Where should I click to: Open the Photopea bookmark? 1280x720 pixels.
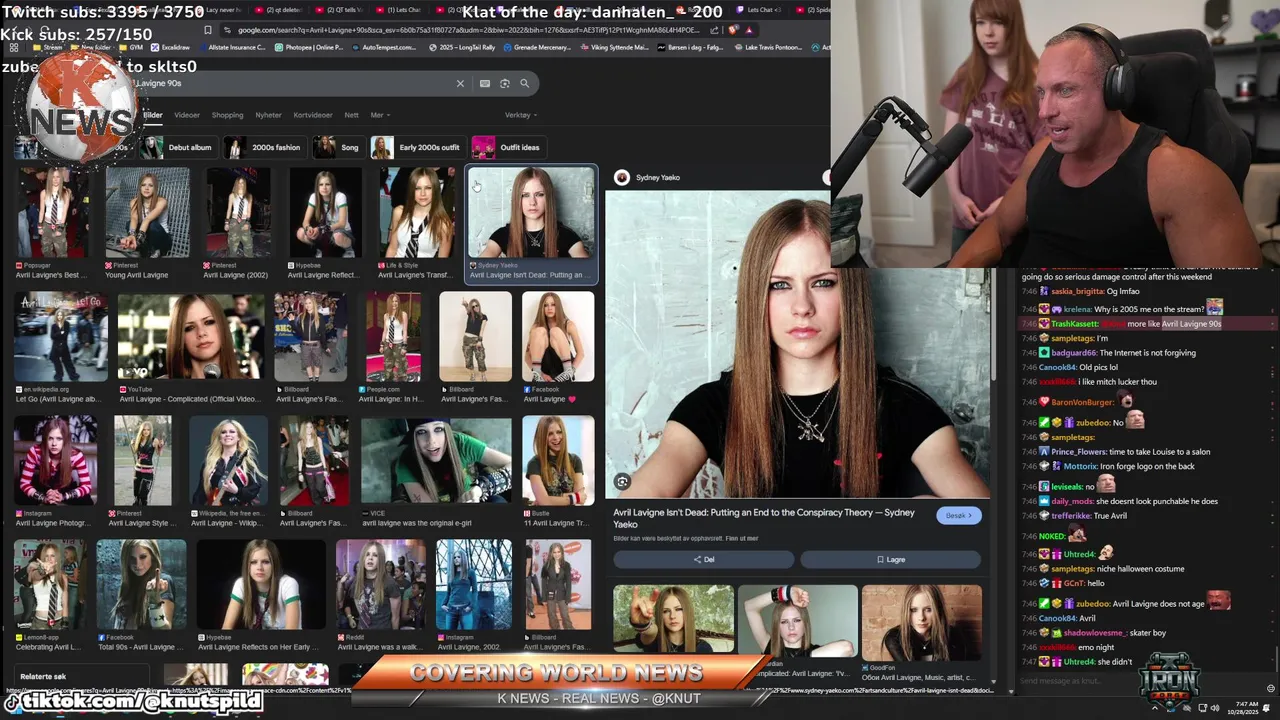coord(309,47)
